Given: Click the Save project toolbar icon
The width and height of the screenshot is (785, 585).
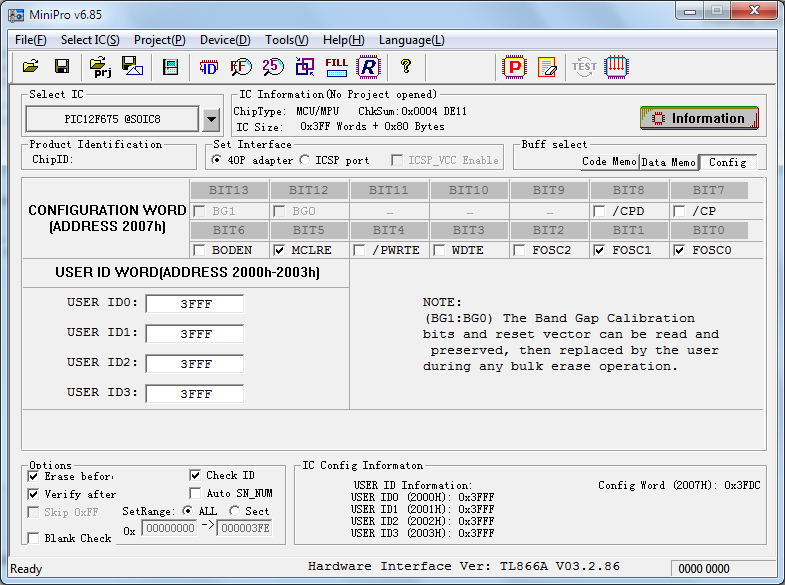Looking at the screenshot, I should coord(133,66).
